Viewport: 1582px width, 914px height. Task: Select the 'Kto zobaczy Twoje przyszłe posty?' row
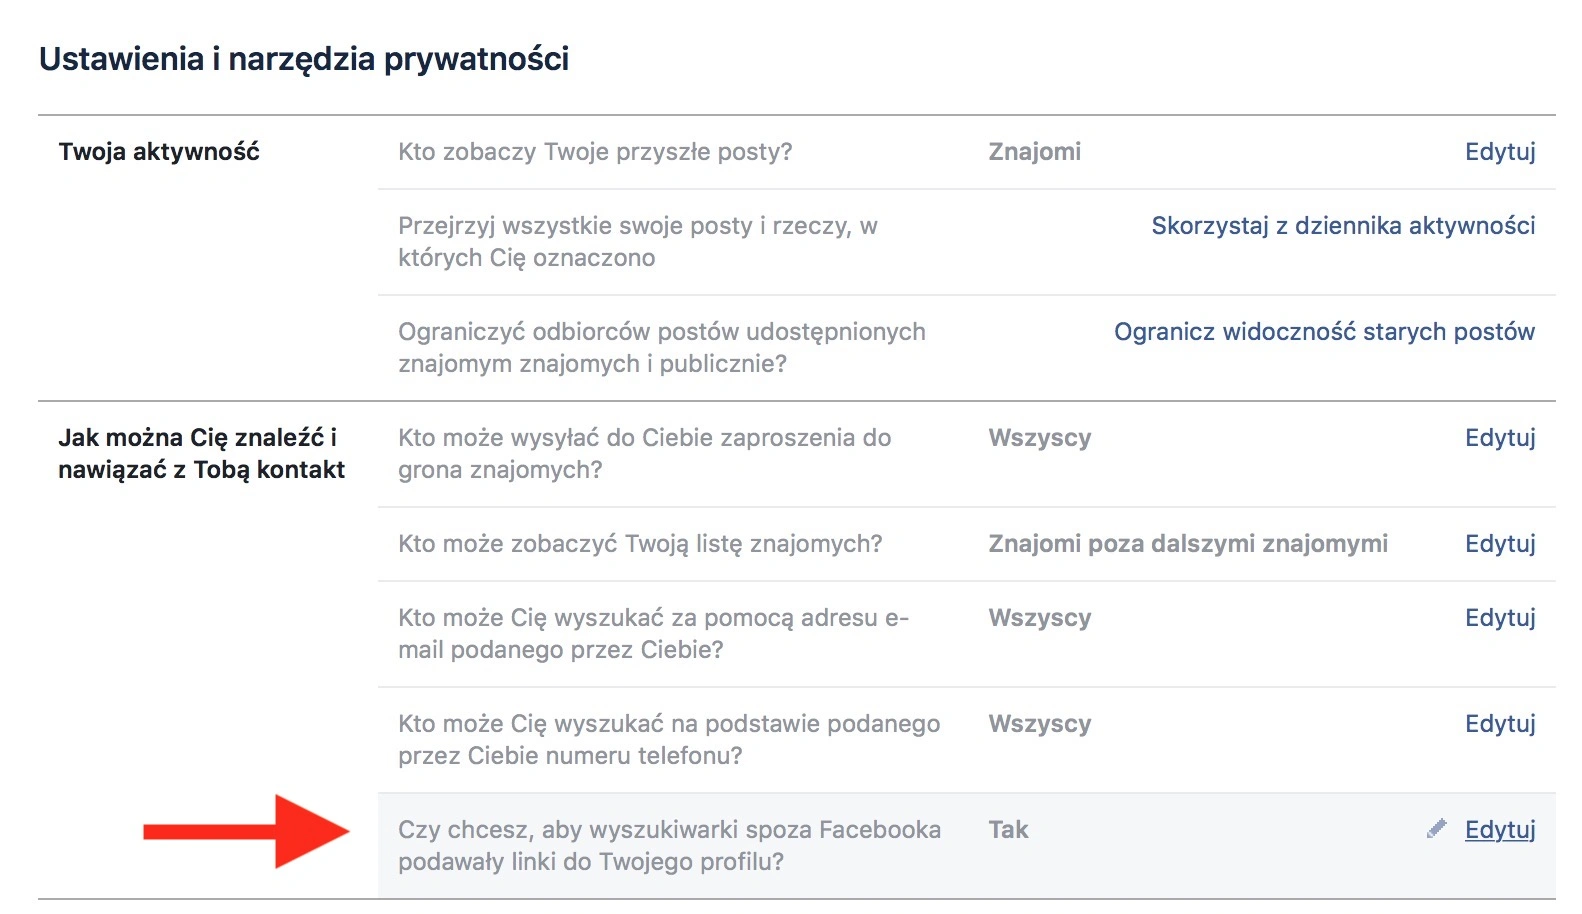966,152
